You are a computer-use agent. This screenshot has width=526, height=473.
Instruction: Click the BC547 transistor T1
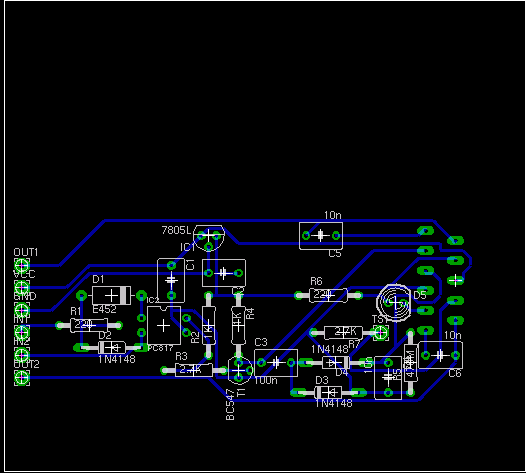[239, 370]
